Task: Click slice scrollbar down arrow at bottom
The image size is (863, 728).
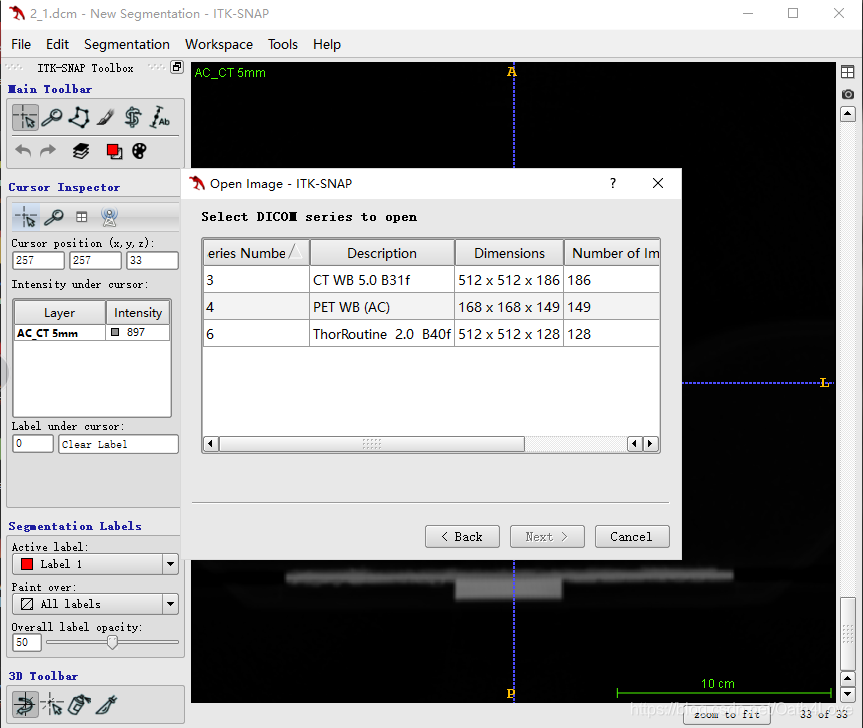Action: click(848, 693)
